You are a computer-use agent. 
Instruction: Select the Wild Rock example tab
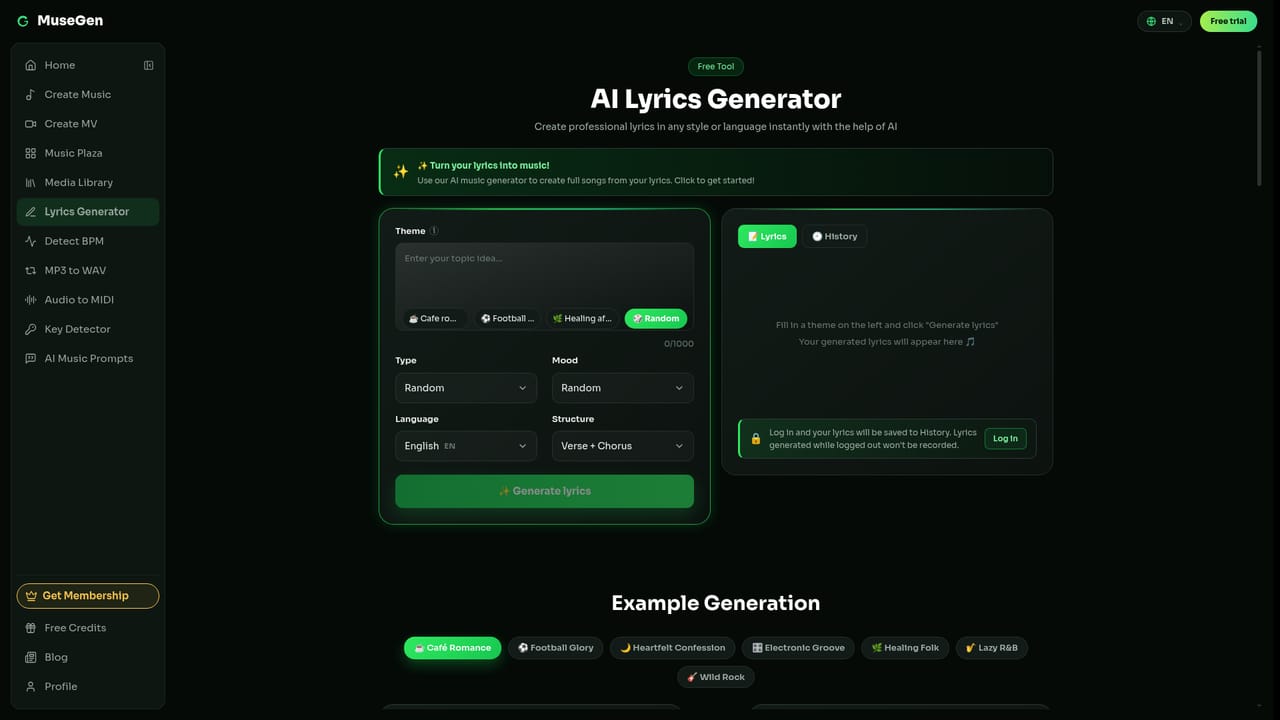[716, 677]
